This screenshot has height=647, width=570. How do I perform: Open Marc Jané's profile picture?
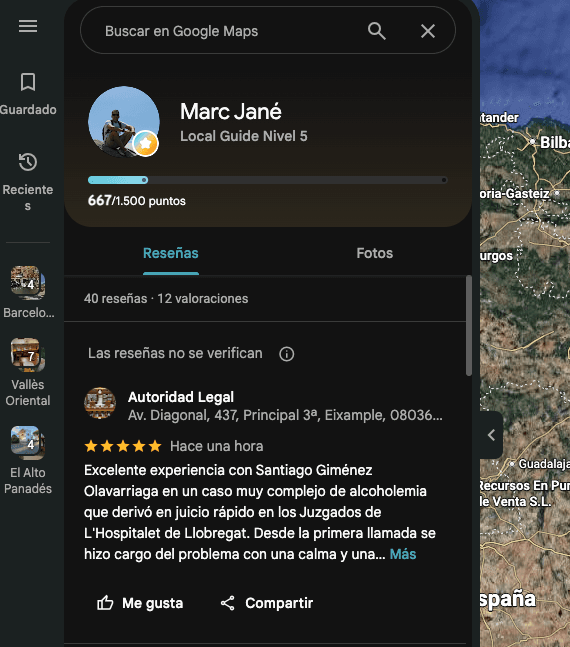[x=124, y=122]
